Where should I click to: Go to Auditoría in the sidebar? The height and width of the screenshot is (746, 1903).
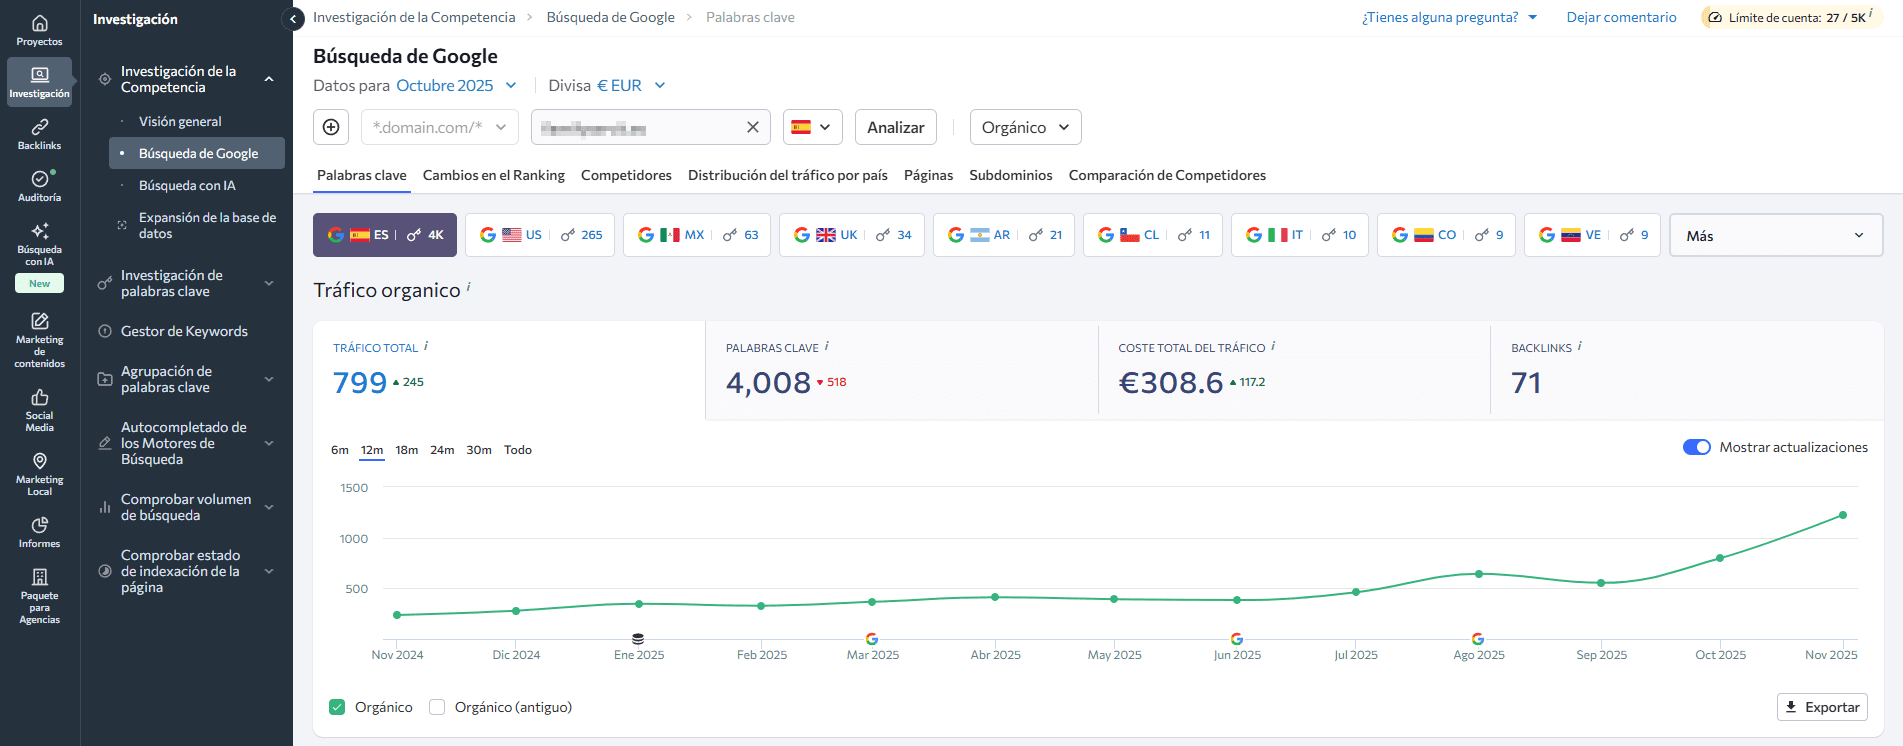coord(39,186)
